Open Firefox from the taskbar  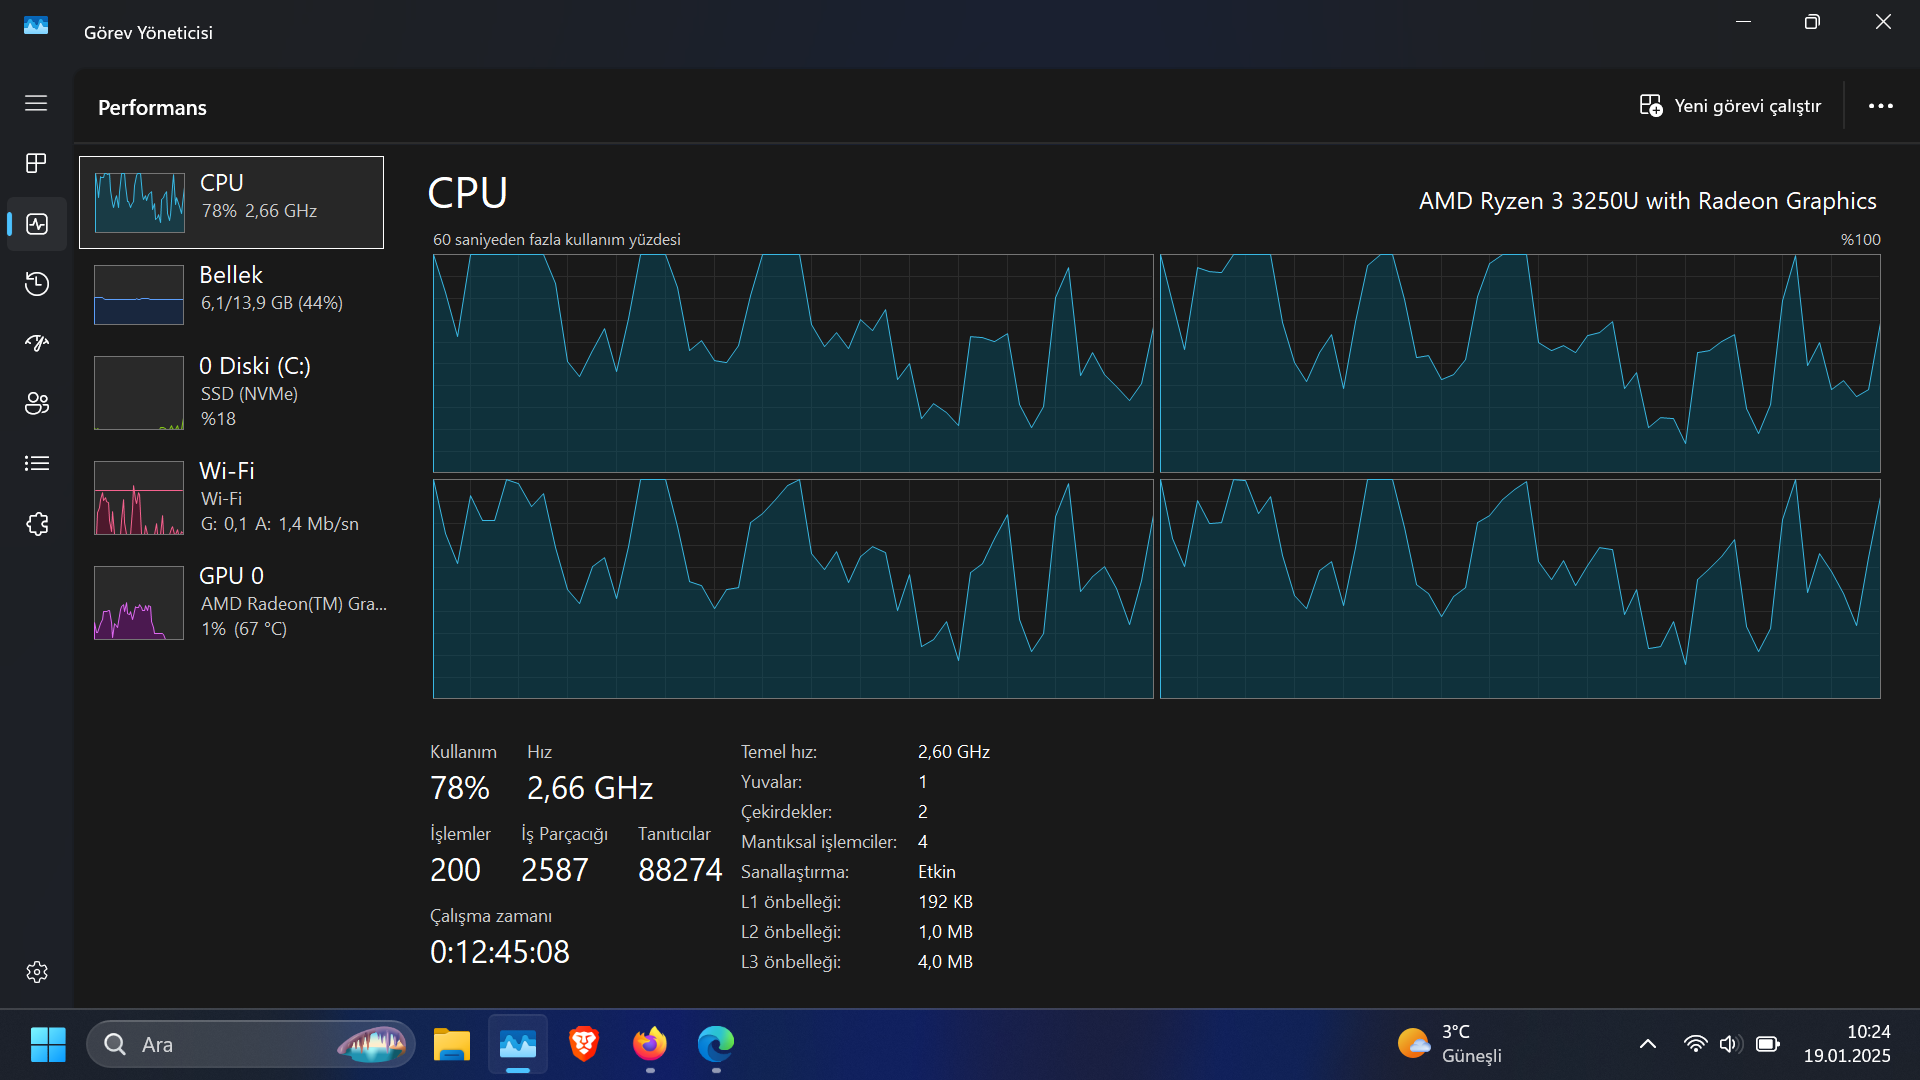click(650, 1044)
